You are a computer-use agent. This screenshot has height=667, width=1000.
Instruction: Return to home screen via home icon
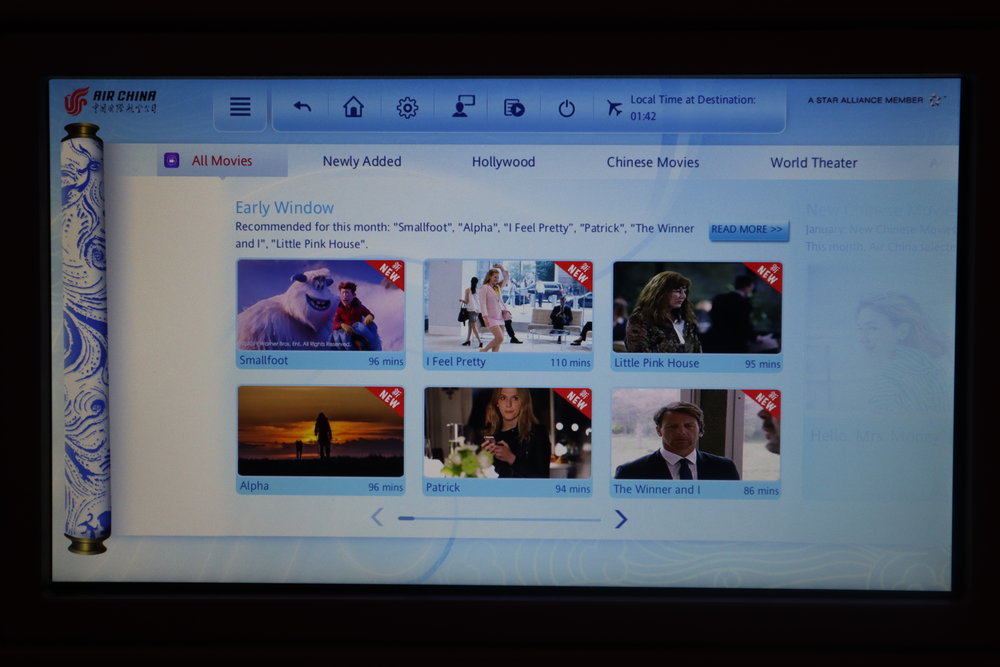[x=354, y=107]
